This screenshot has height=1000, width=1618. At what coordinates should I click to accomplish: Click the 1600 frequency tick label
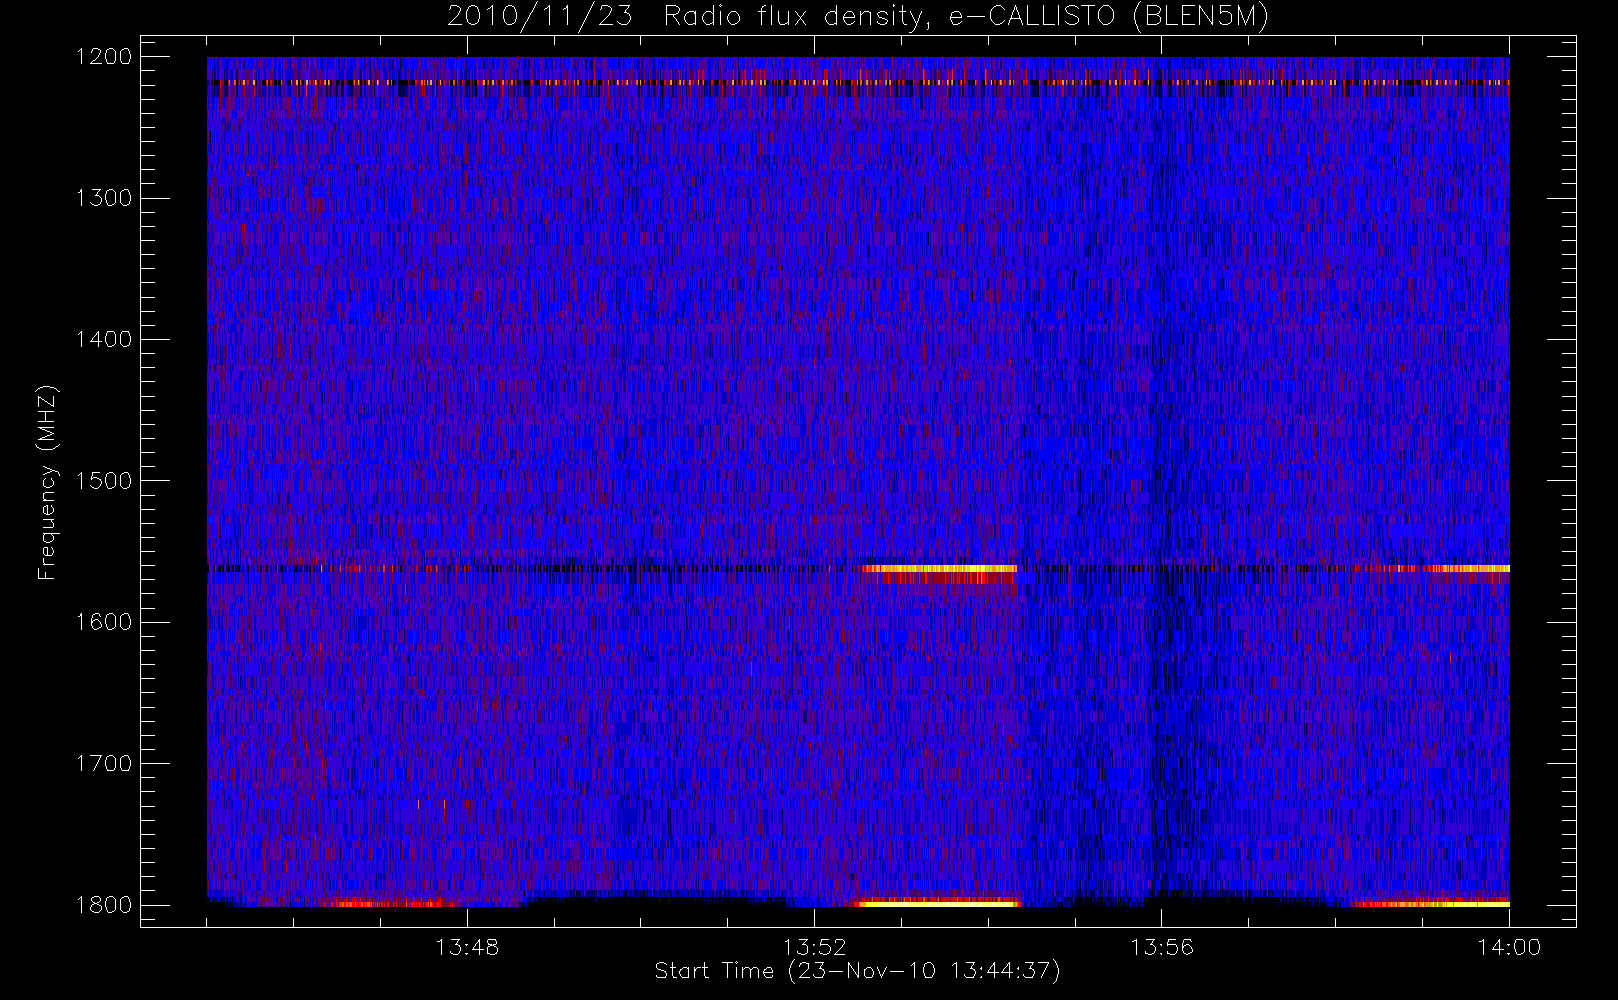tap(104, 622)
